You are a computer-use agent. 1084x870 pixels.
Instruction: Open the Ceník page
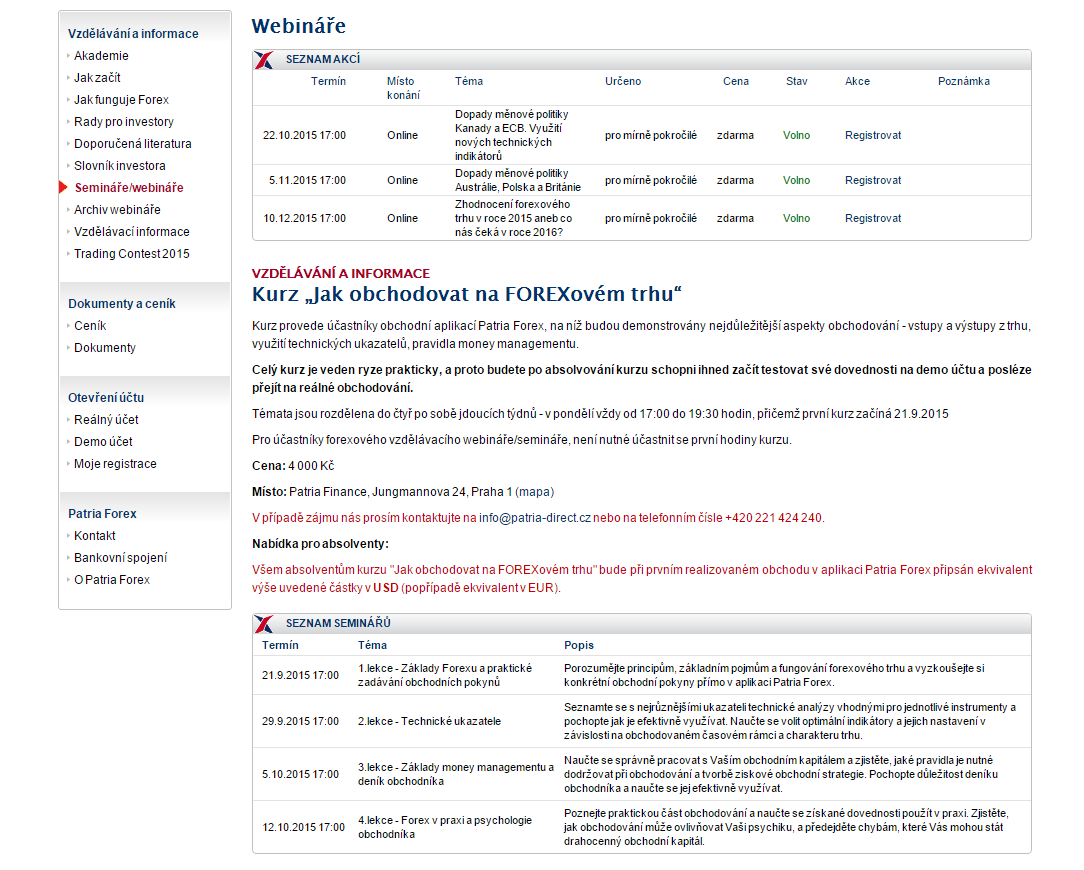click(90, 326)
